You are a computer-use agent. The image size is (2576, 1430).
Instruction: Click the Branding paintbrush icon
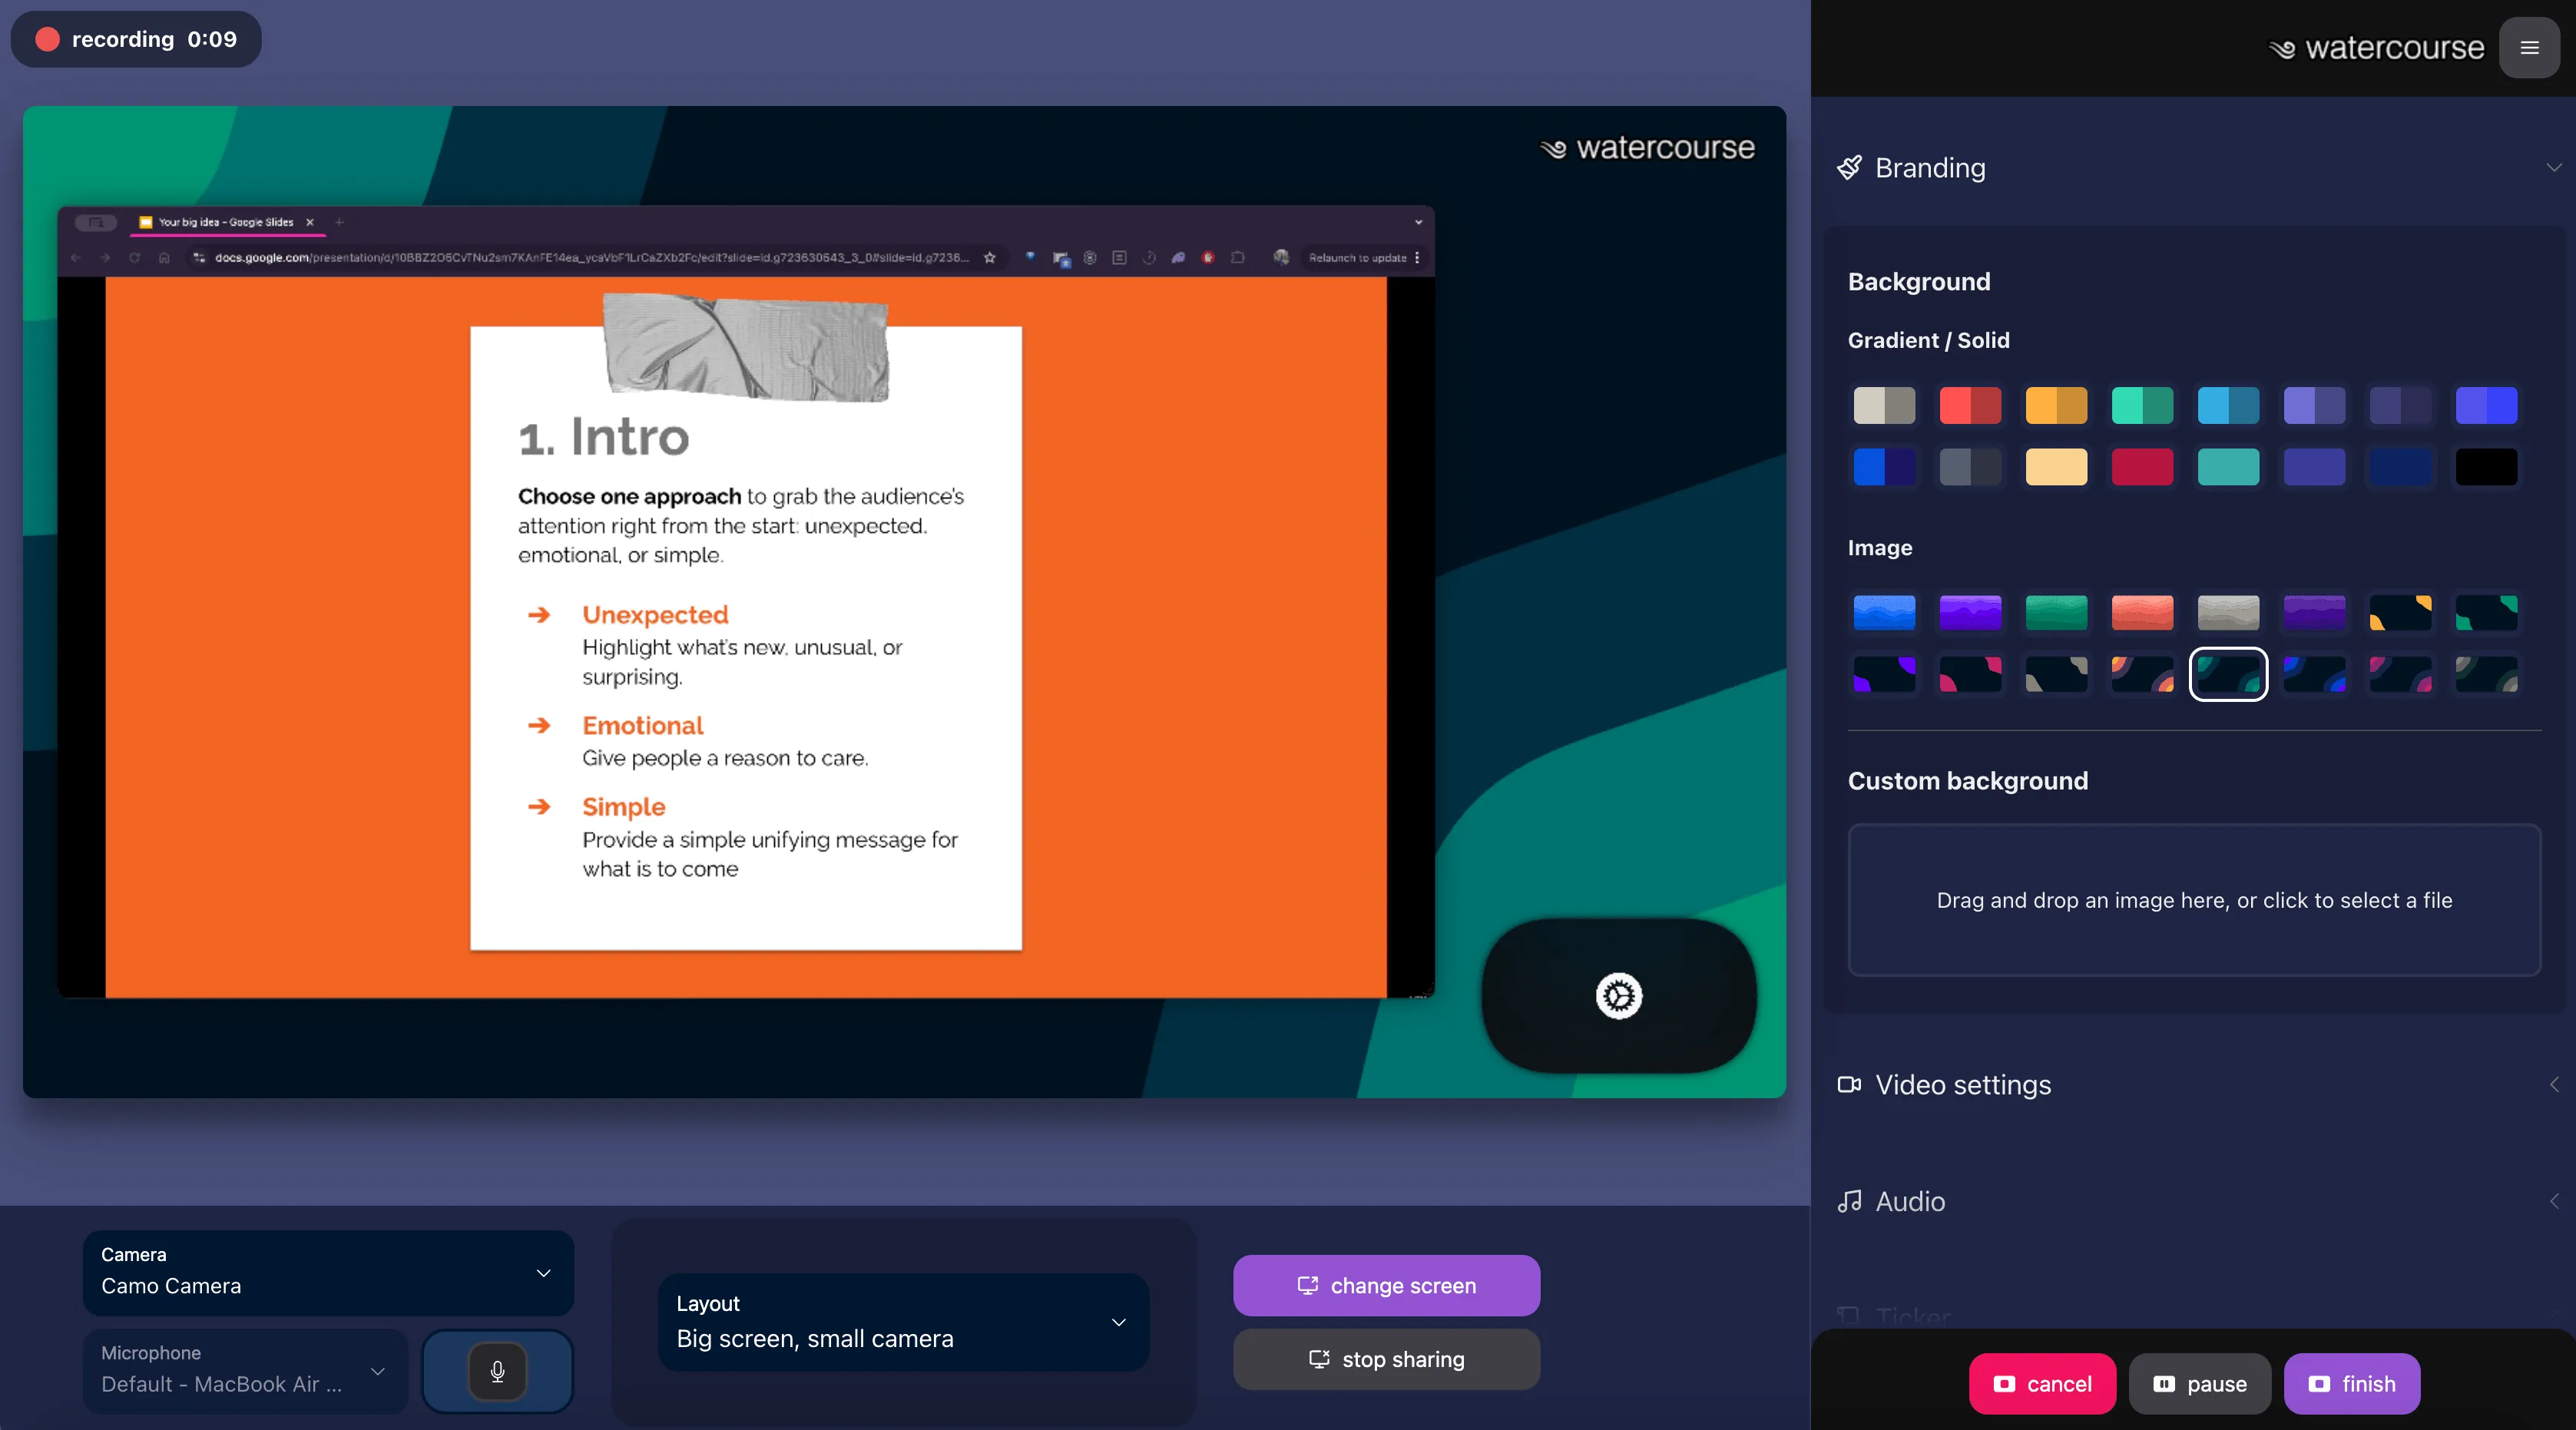tap(1849, 168)
